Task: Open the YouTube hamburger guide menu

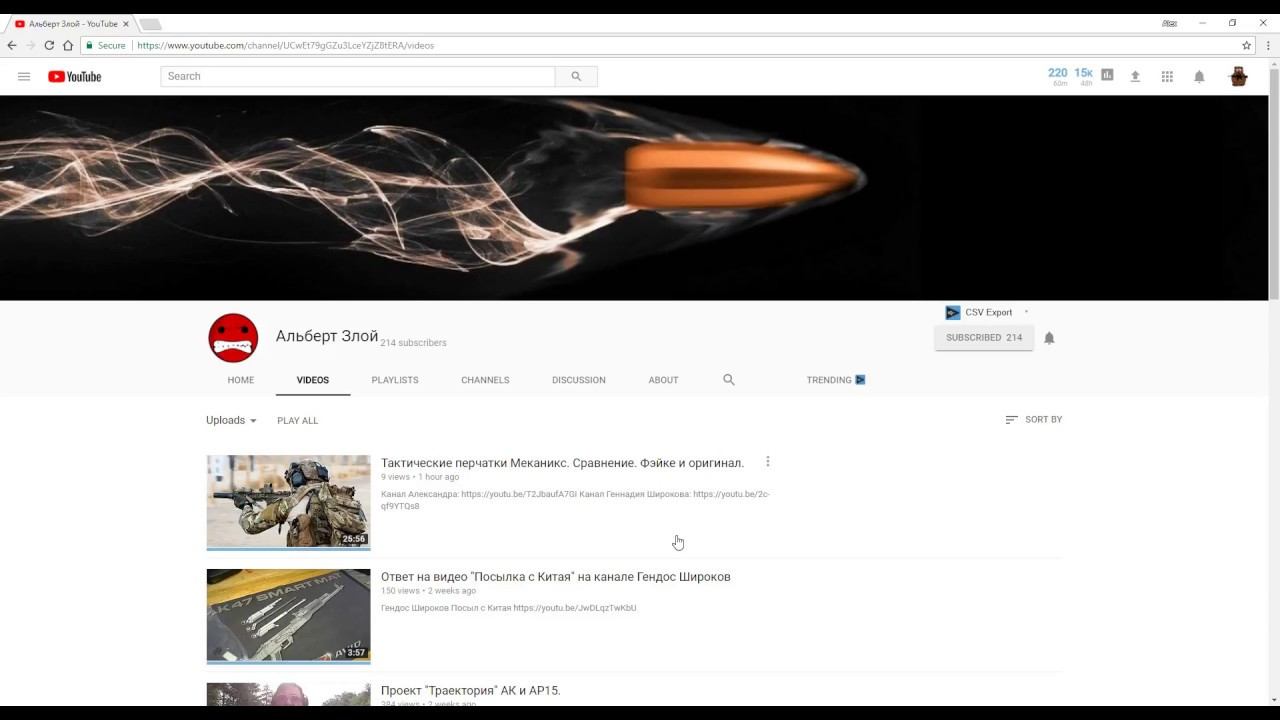Action: click(24, 77)
